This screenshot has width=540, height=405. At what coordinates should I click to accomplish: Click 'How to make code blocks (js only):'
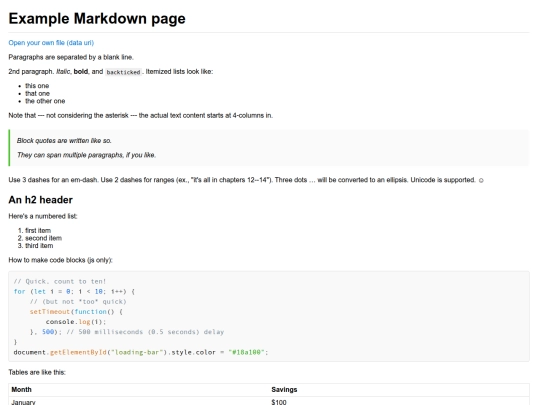(x=60, y=260)
